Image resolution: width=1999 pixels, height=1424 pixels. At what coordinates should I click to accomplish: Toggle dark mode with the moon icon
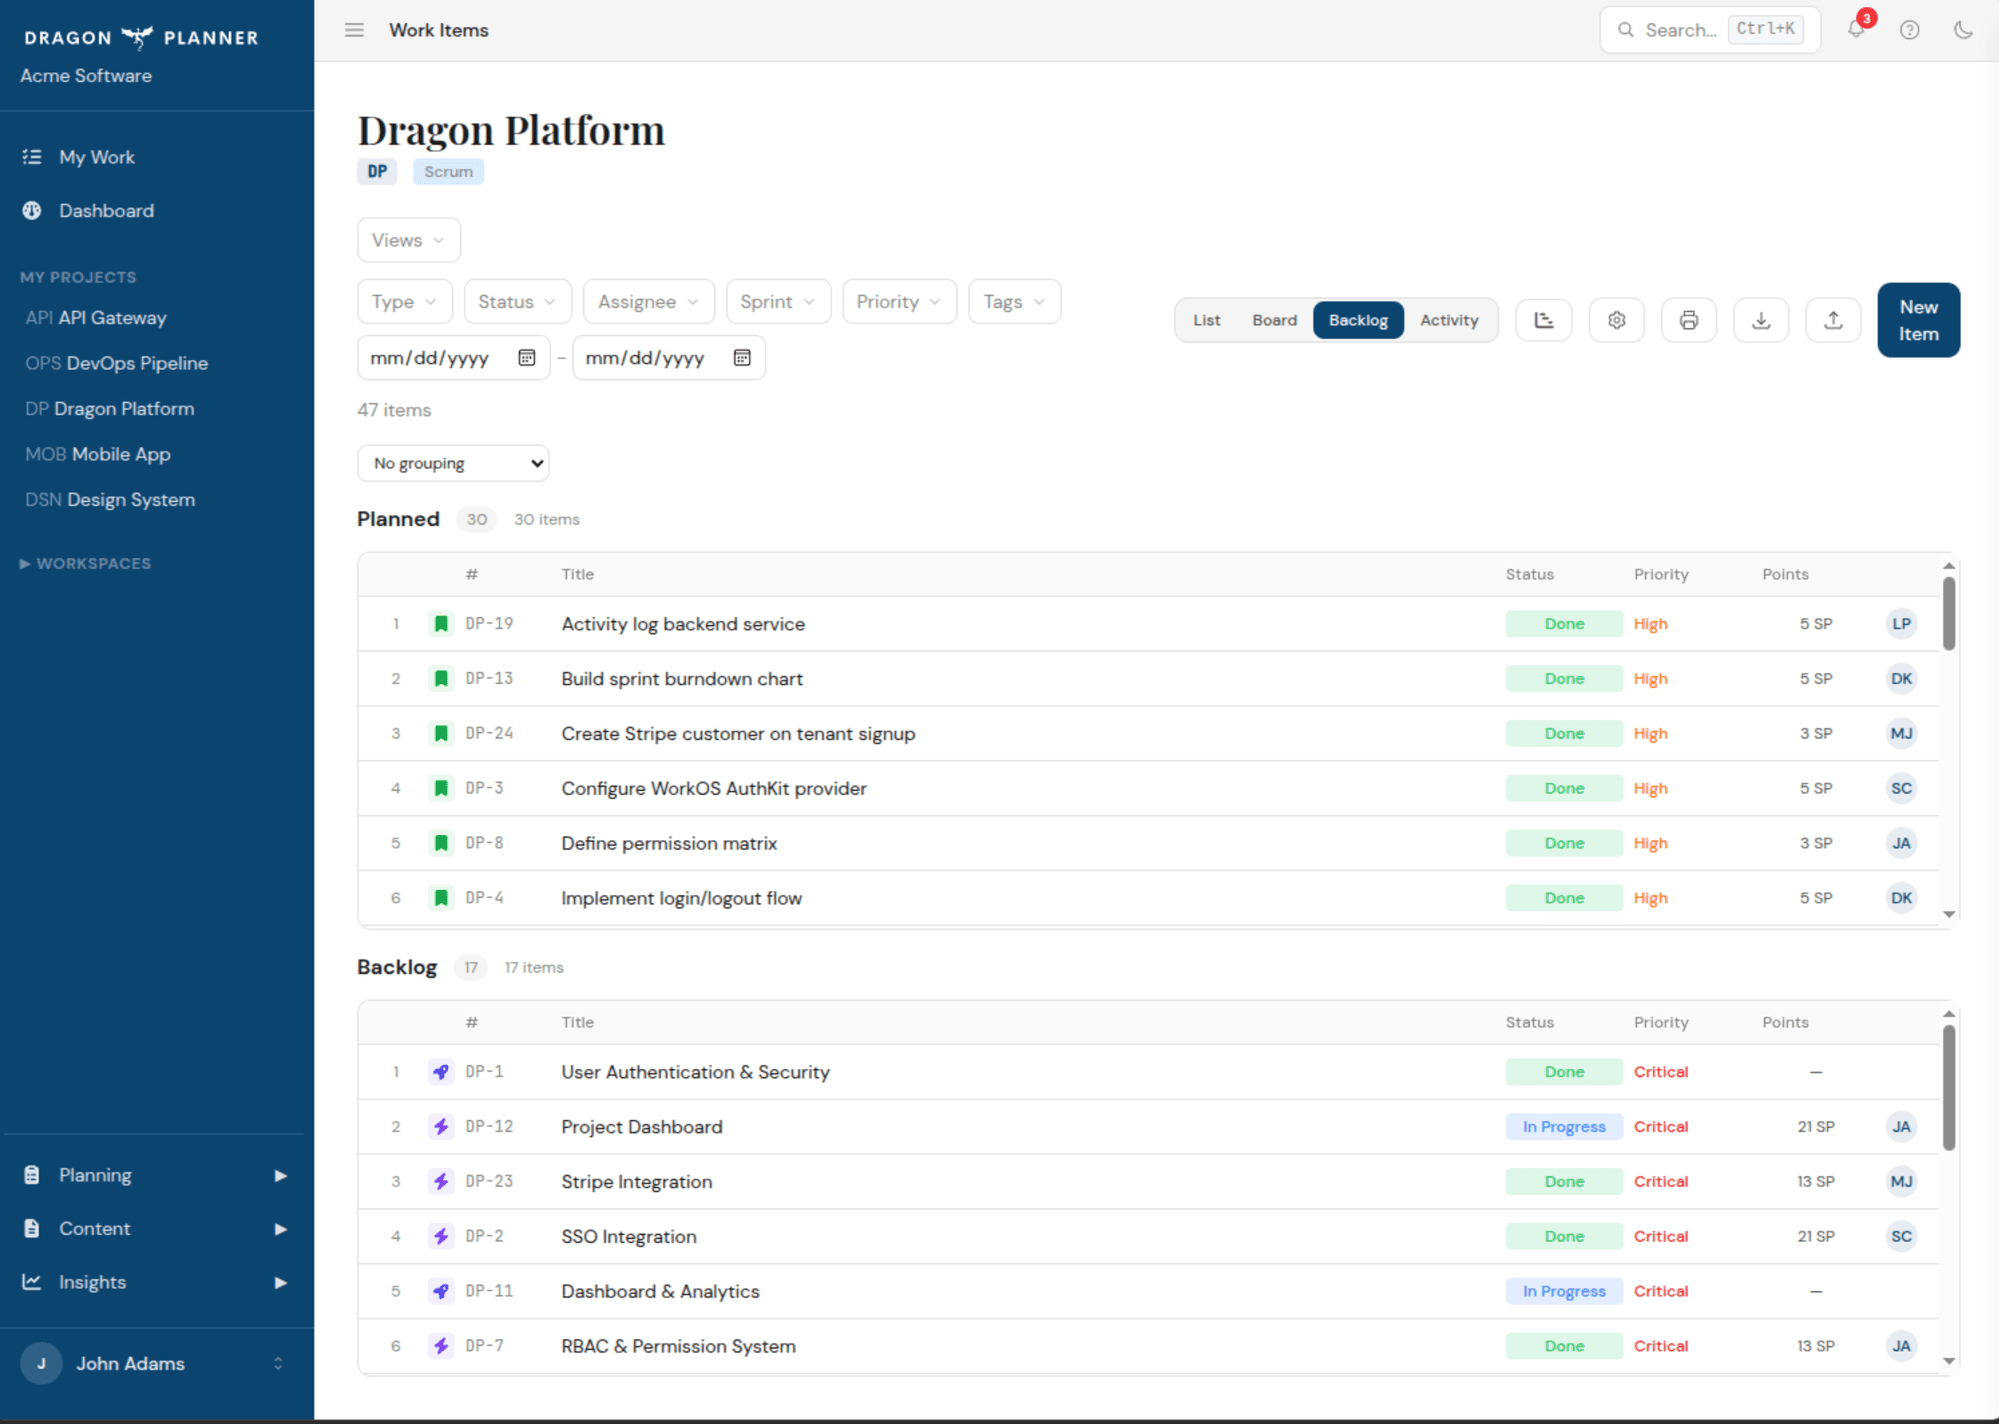(1963, 30)
